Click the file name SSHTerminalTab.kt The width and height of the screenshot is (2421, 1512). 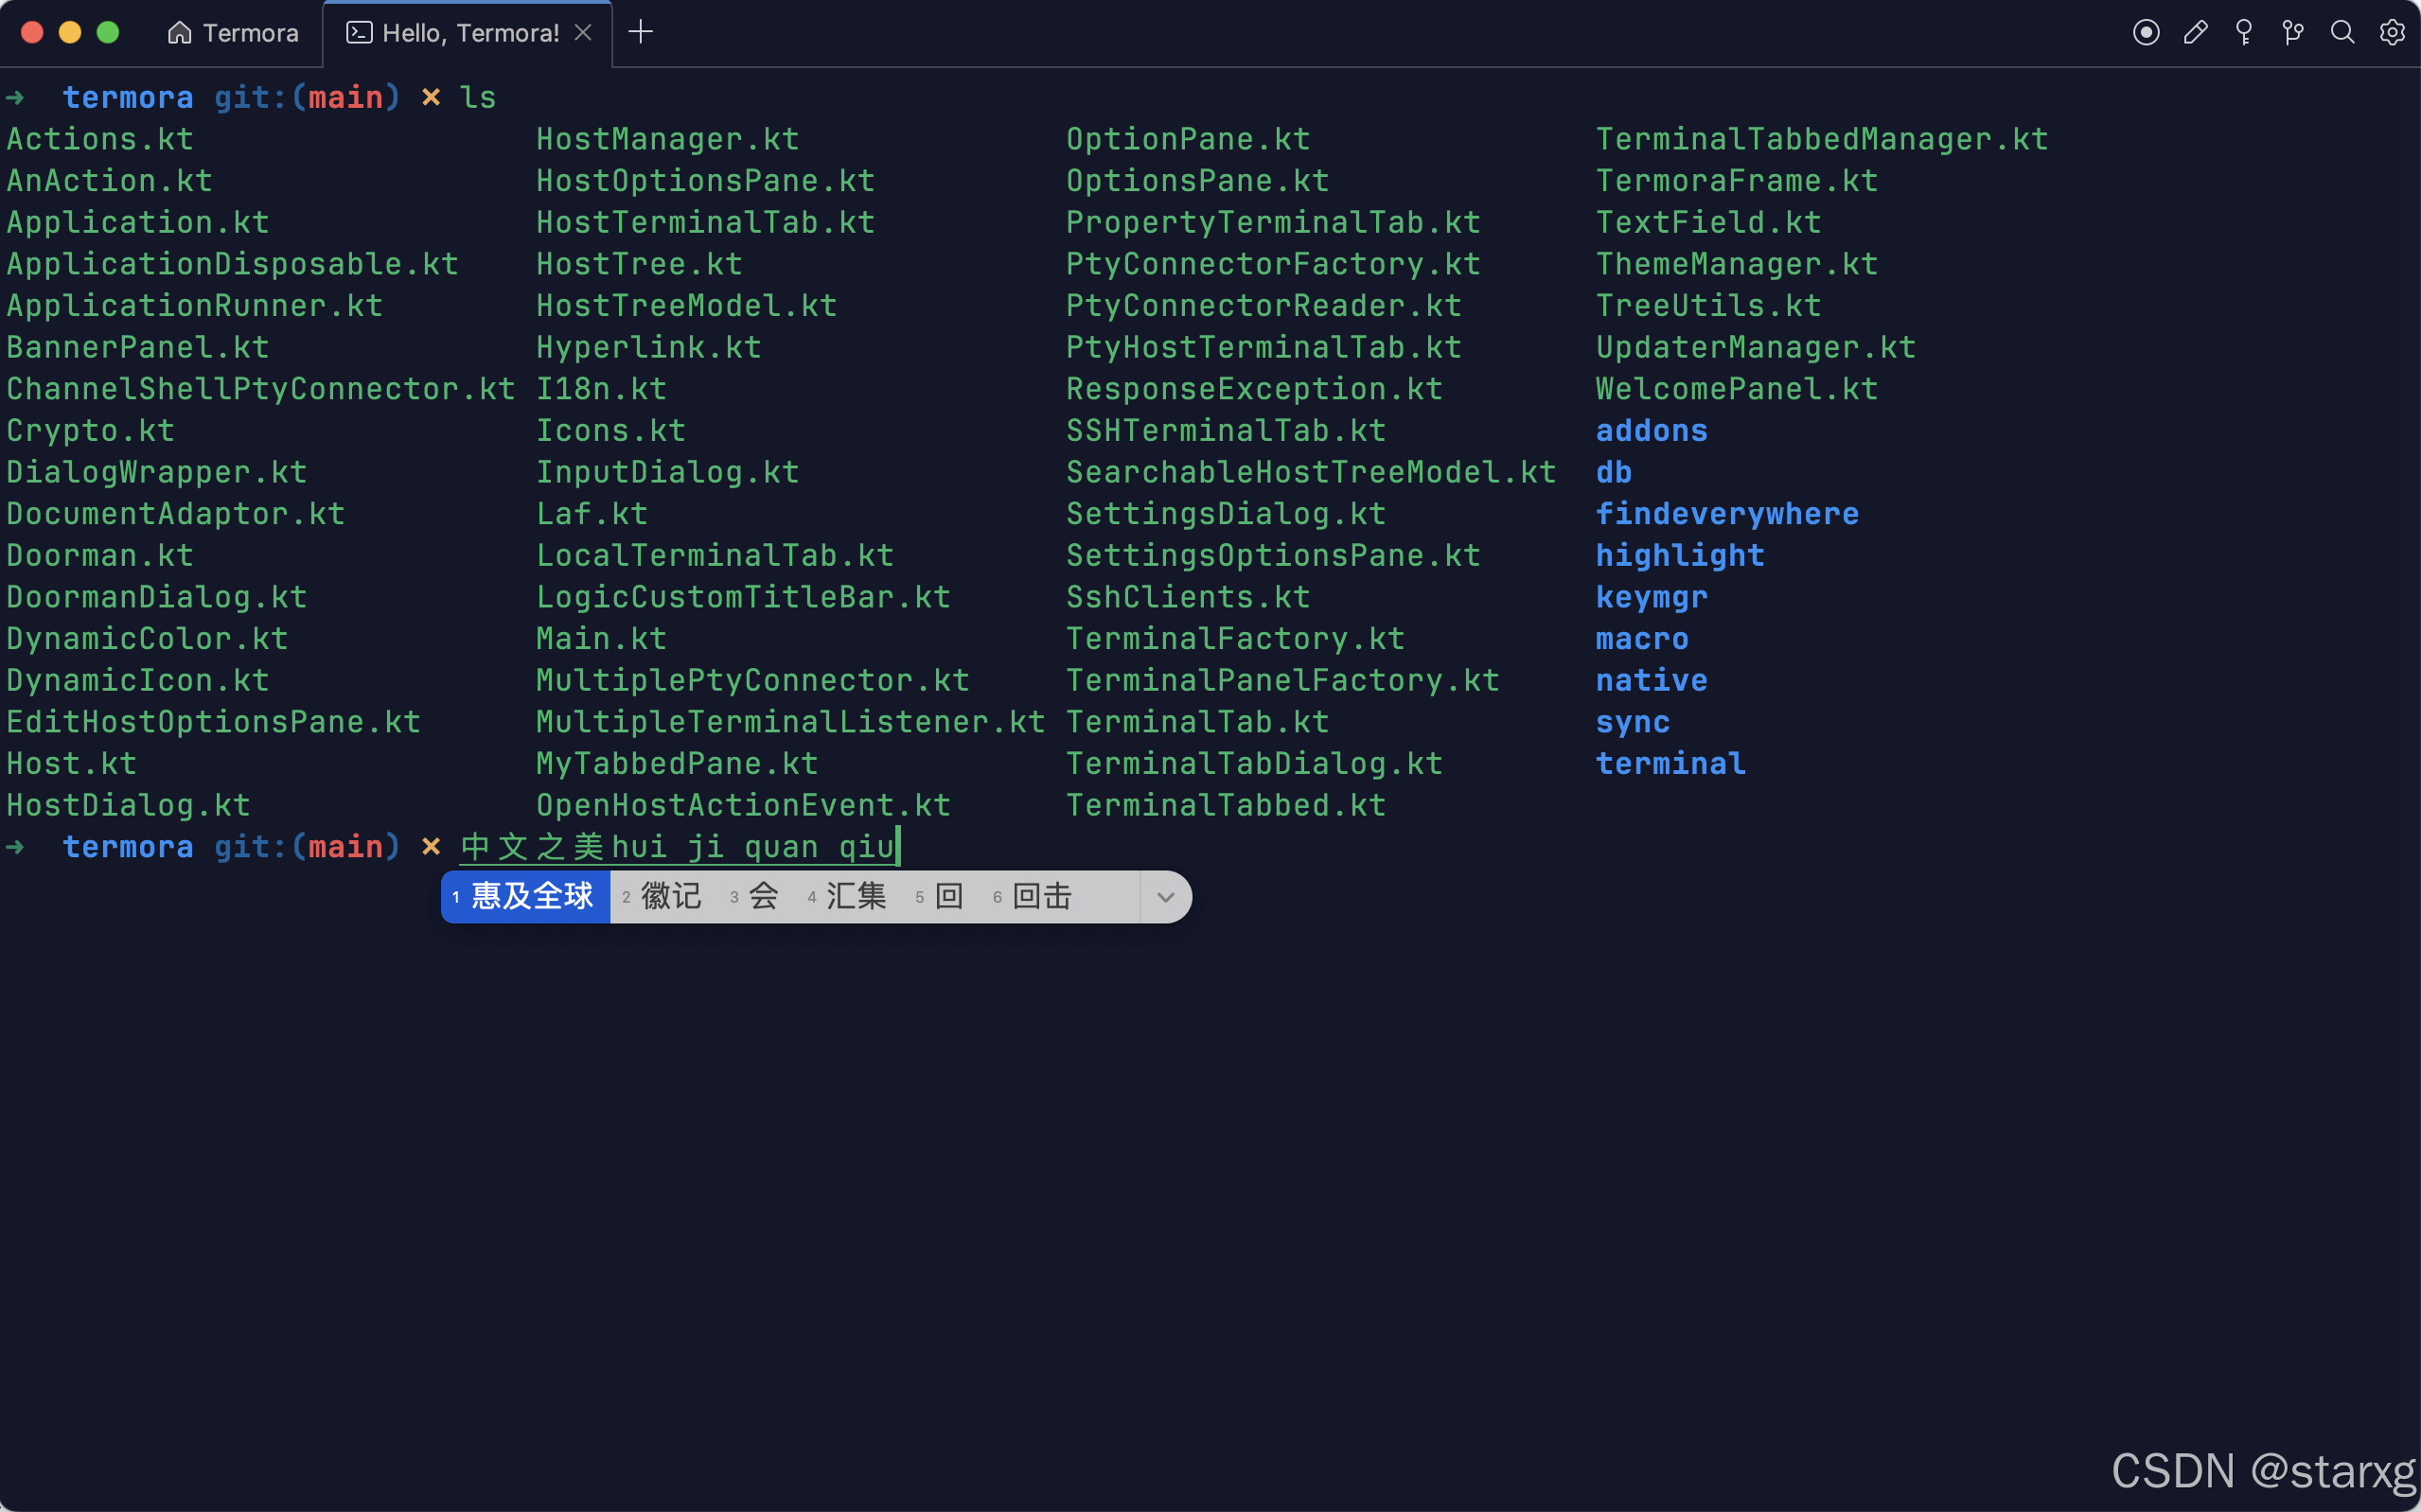(x=1227, y=431)
